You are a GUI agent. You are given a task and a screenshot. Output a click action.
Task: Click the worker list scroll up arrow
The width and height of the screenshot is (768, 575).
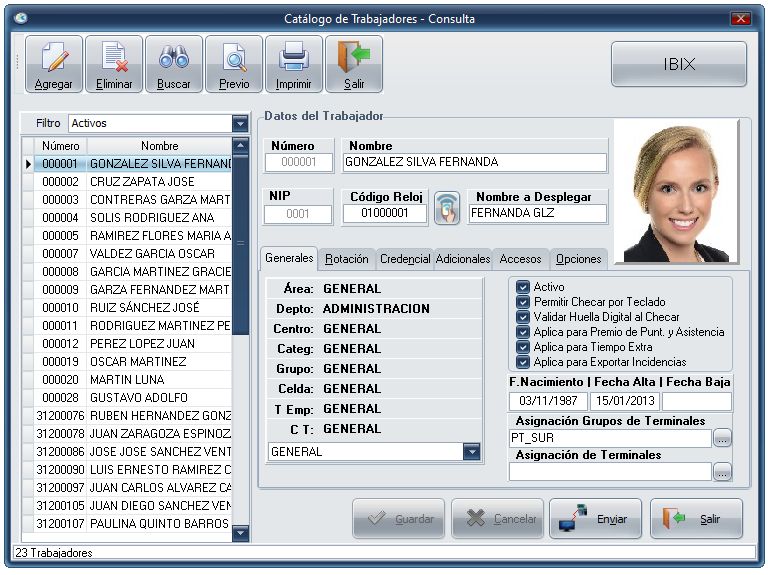tap(240, 145)
